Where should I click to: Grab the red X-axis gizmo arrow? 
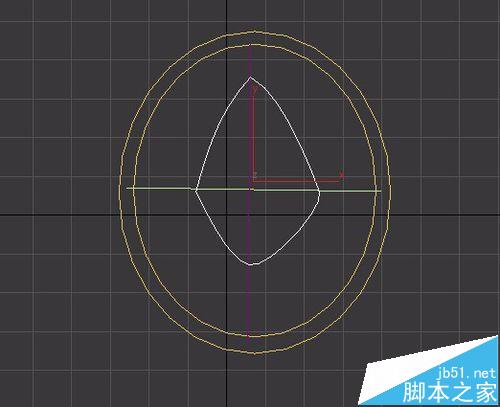[298, 181]
